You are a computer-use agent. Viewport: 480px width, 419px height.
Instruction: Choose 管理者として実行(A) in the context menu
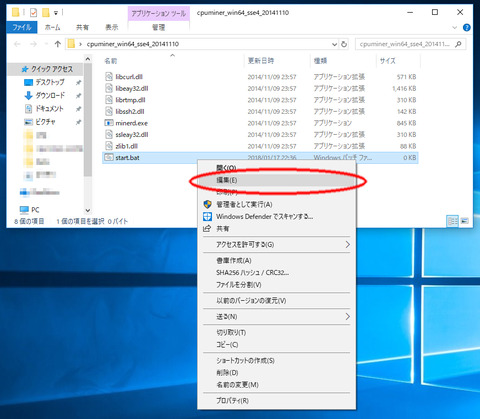click(277, 204)
